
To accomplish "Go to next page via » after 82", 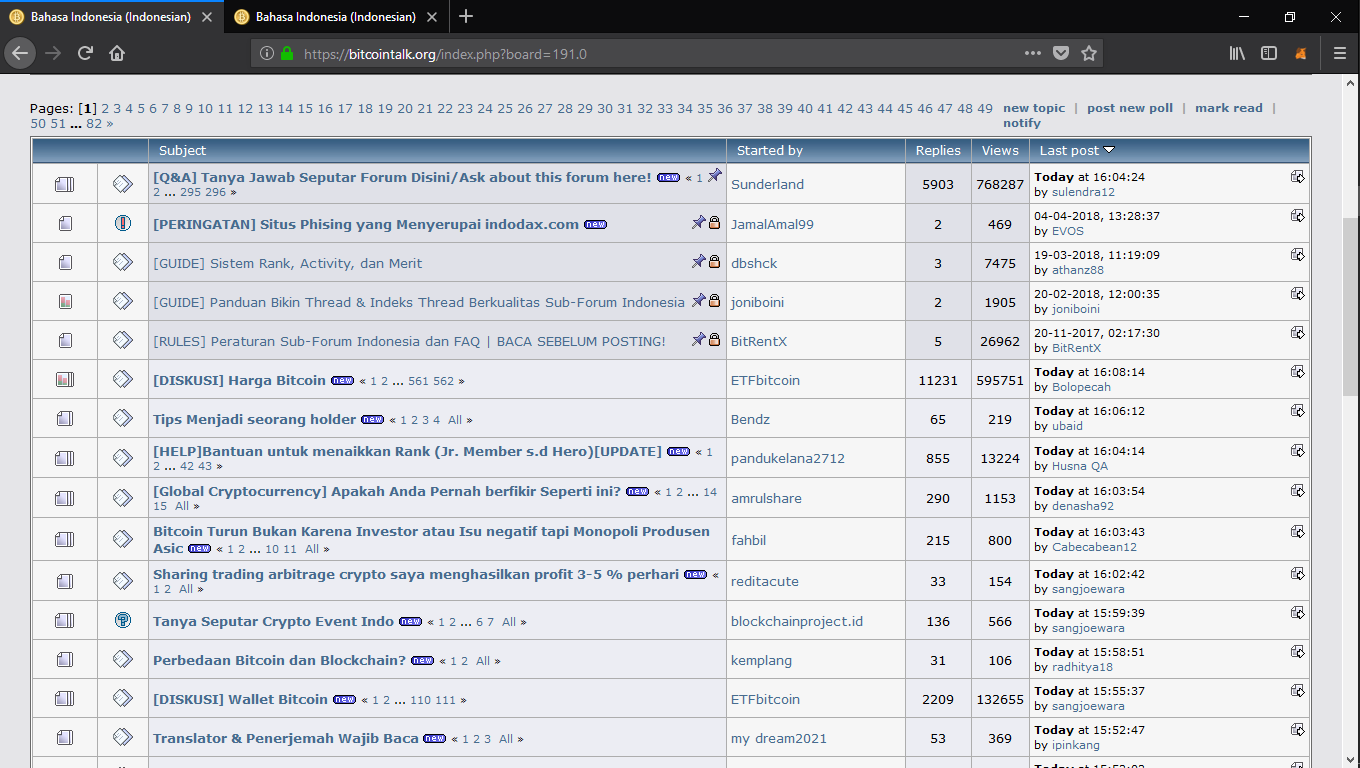I will 109,123.
